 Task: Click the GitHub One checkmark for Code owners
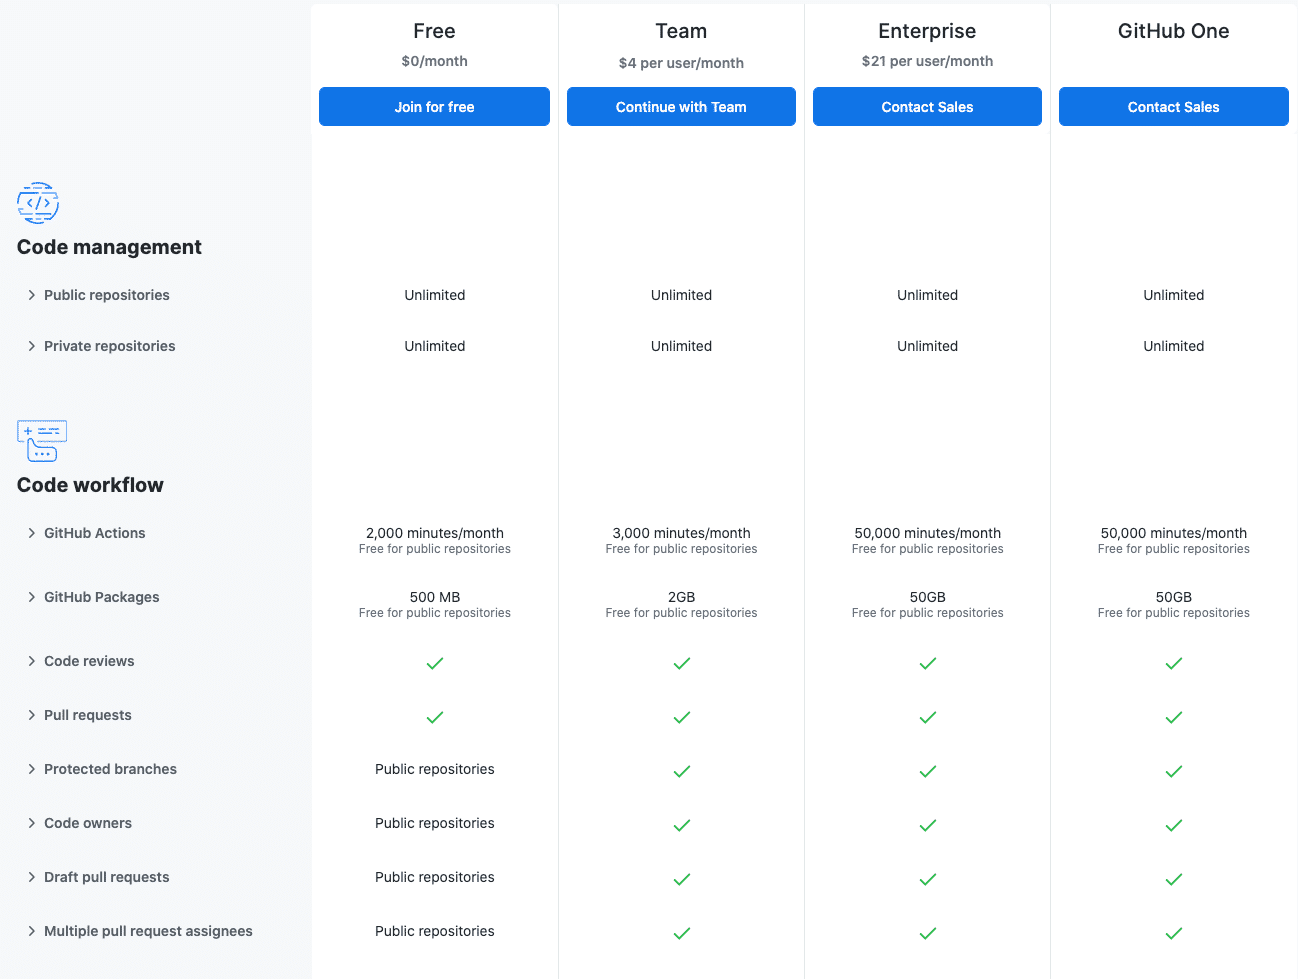click(x=1173, y=825)
